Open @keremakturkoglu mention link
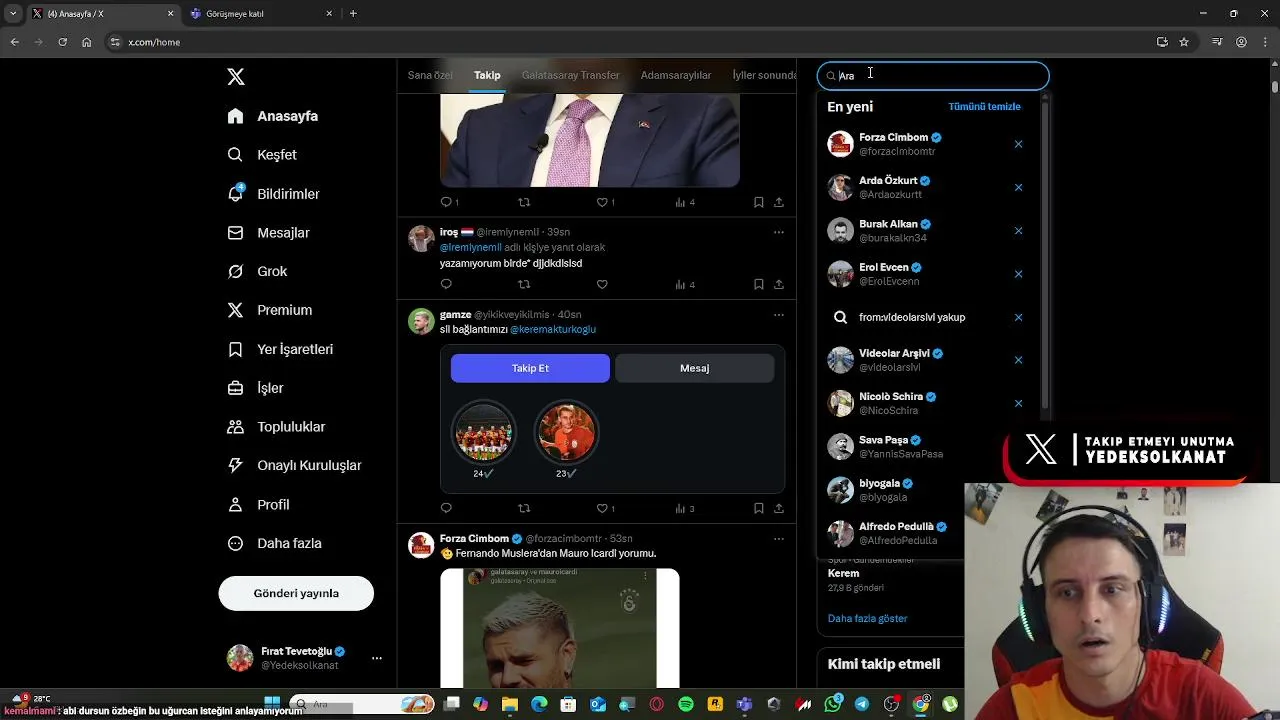This screenshot has height=720, width=1280. pos(553,330)
